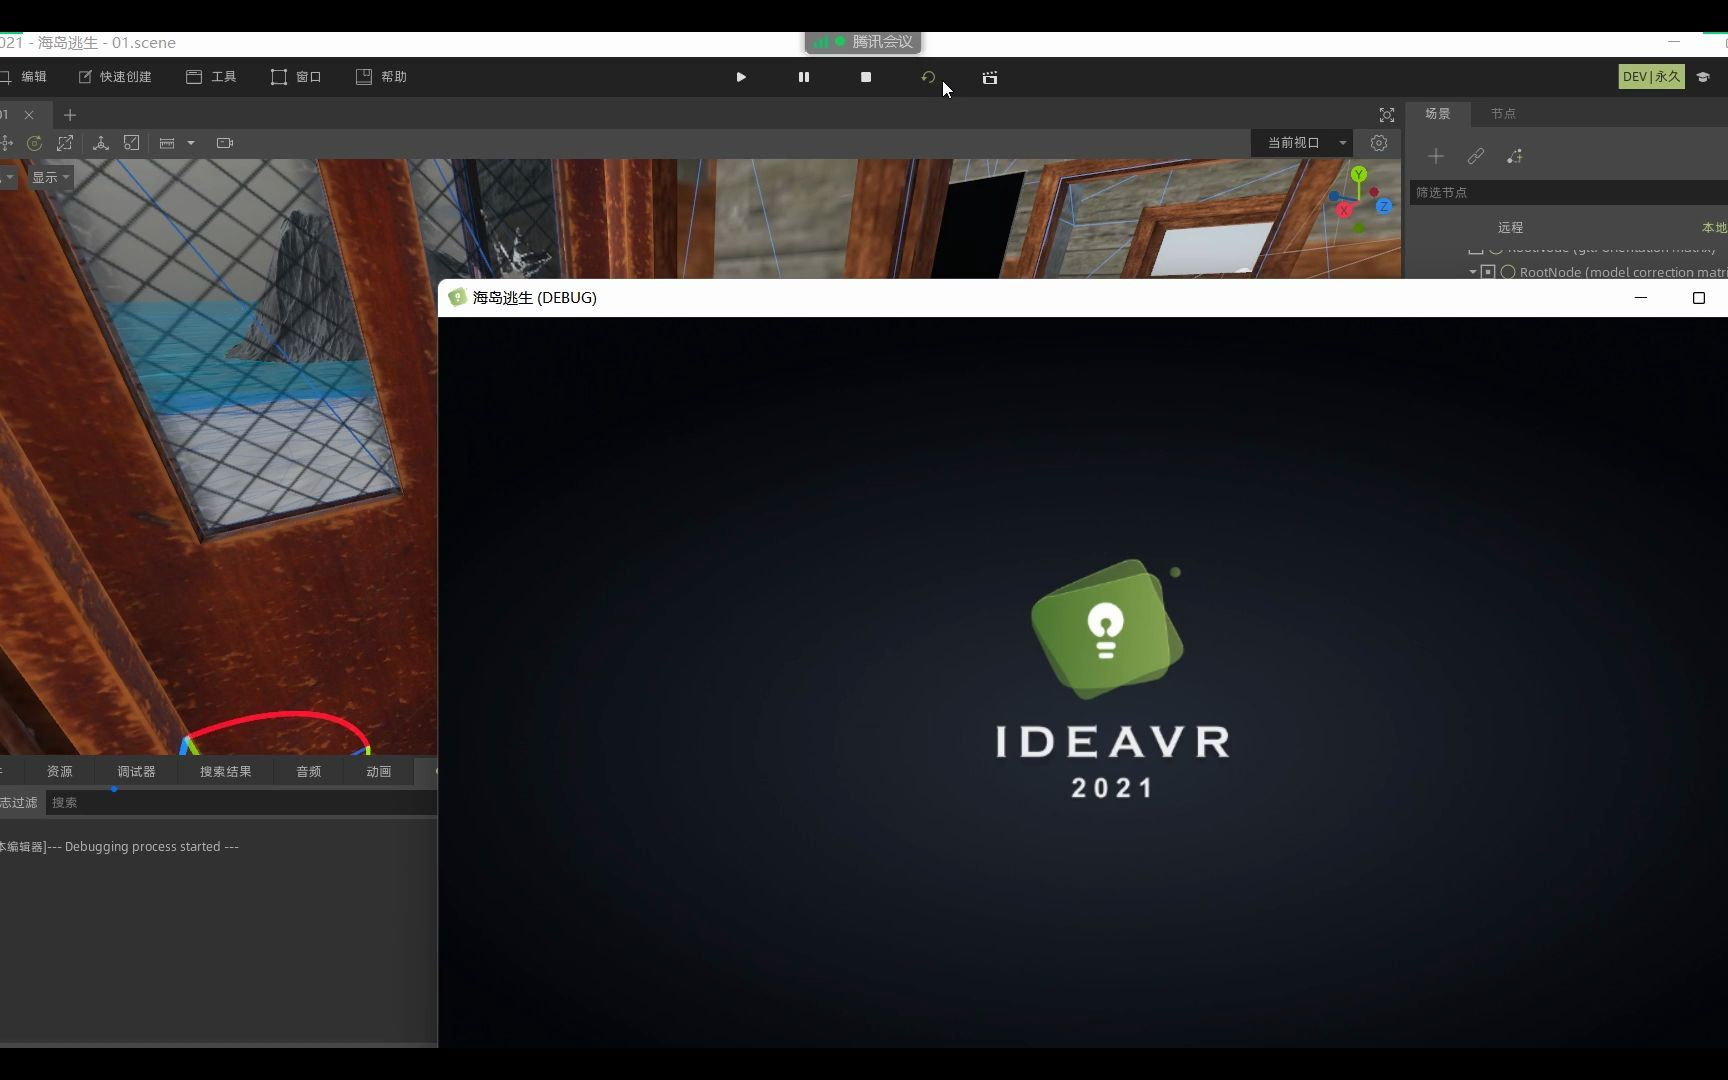Click the Debugging process started log line
1728x1080 pixels.
coord(120,847)
